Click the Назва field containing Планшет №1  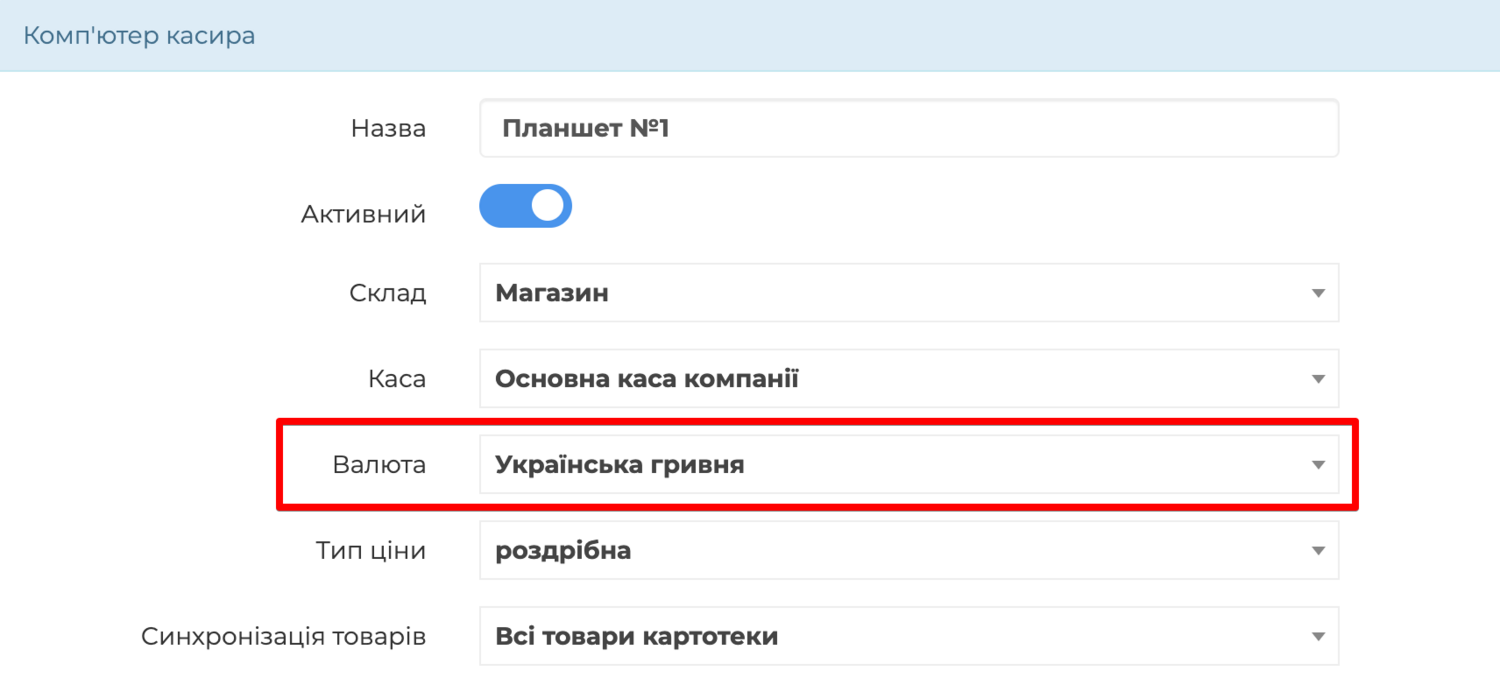pyautogui.click(x=909, y=128)
